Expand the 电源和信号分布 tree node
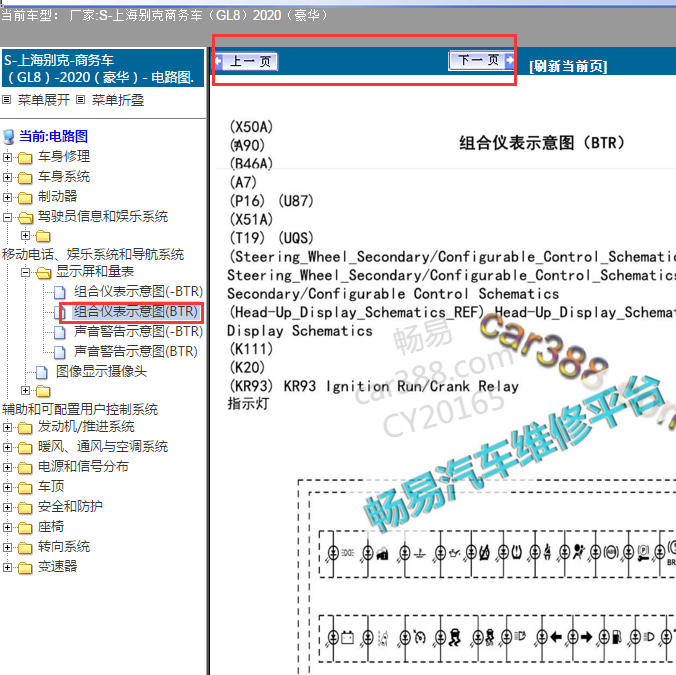Image resolution: width=676 pixels, height=675 pixels. [7, 467]
